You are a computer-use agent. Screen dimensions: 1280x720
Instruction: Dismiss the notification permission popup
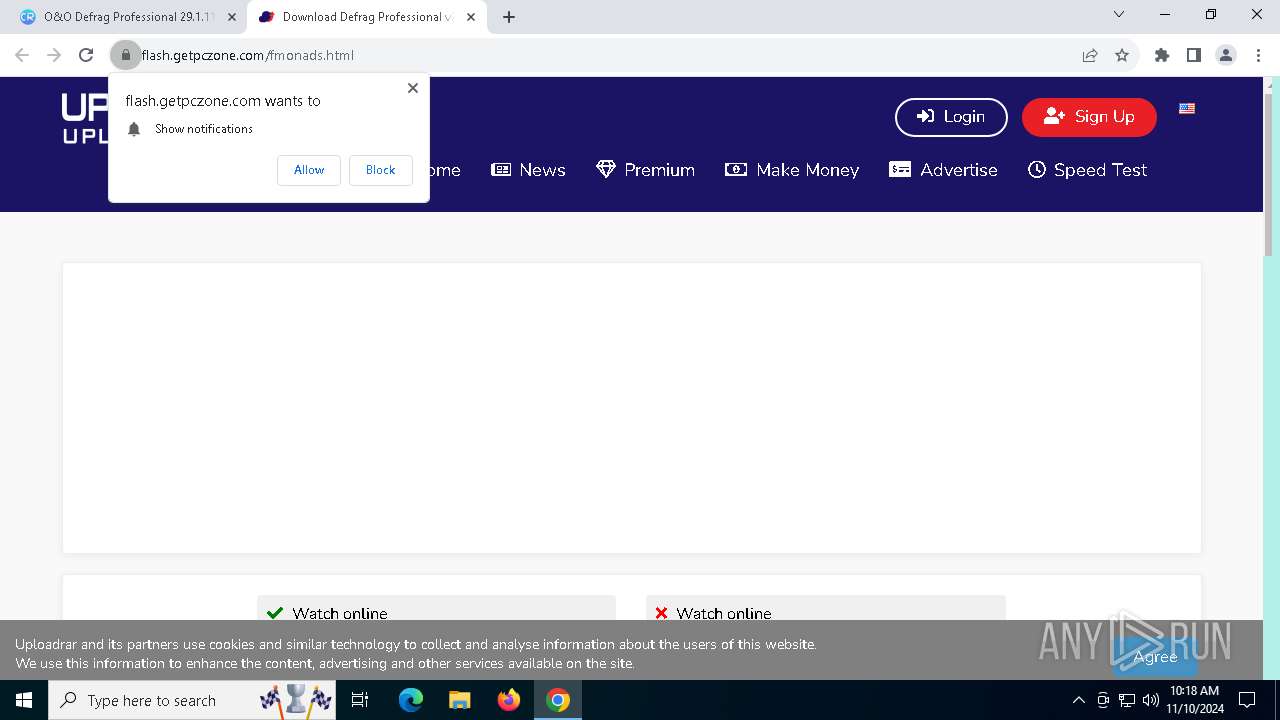point(413,88)
